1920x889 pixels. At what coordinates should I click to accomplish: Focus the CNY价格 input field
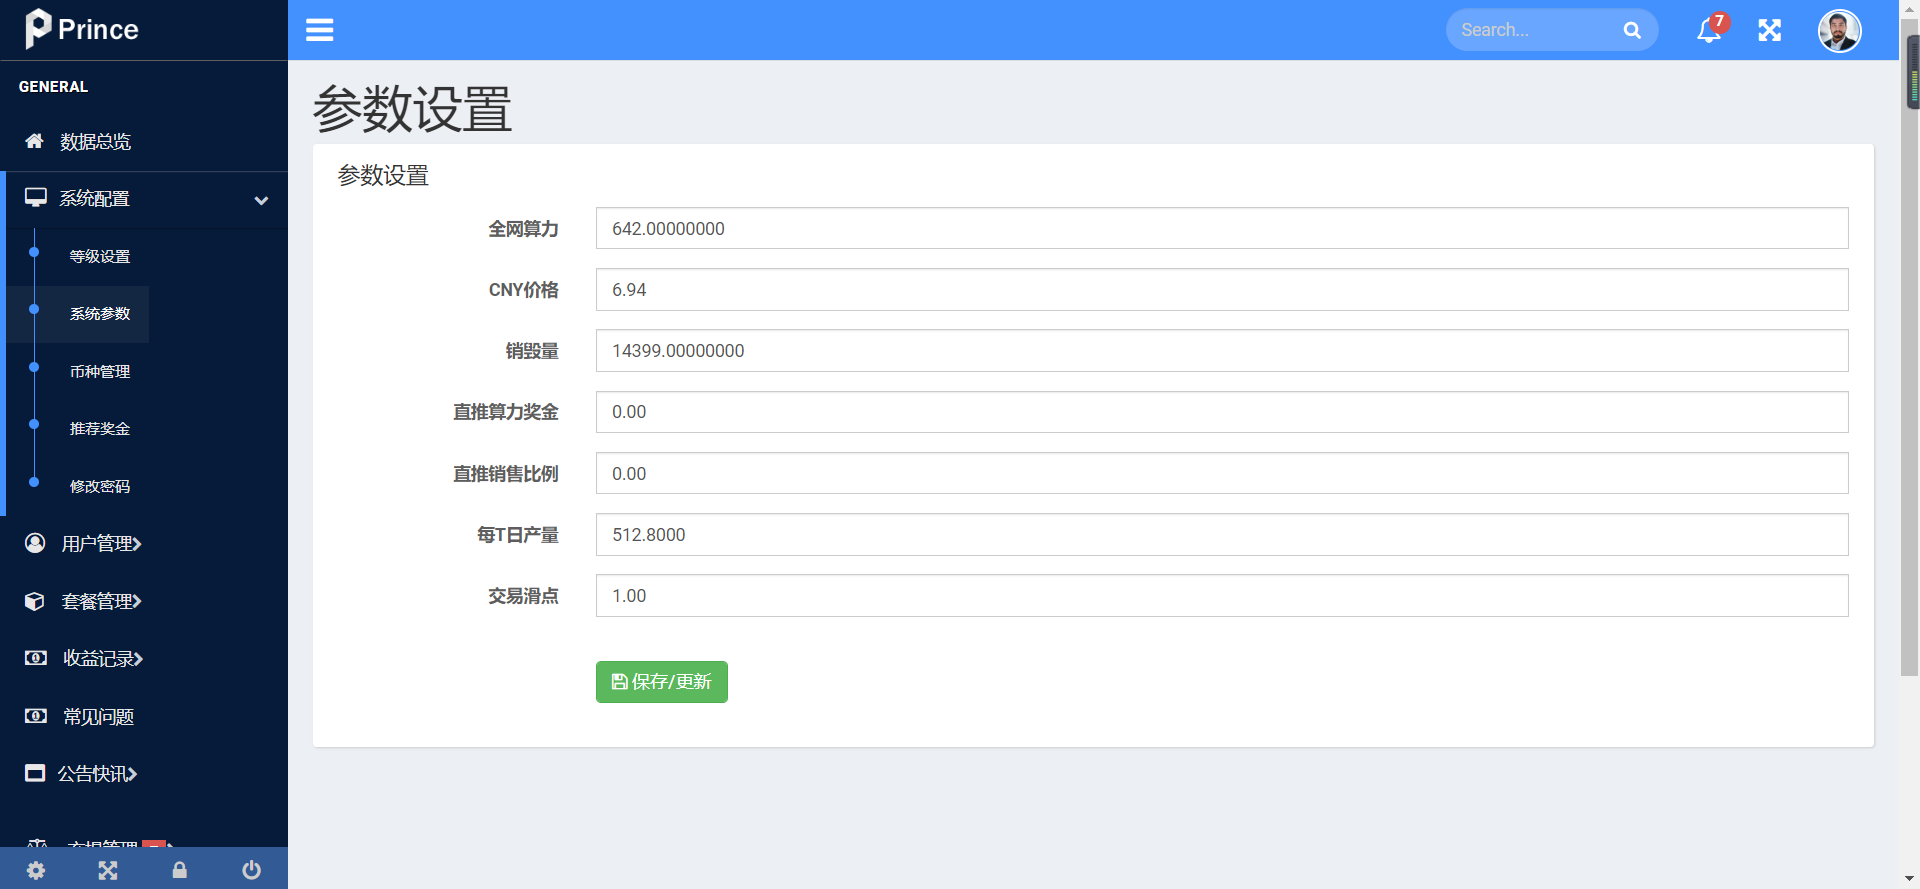pyautogui.click(x=1222, y=289)
